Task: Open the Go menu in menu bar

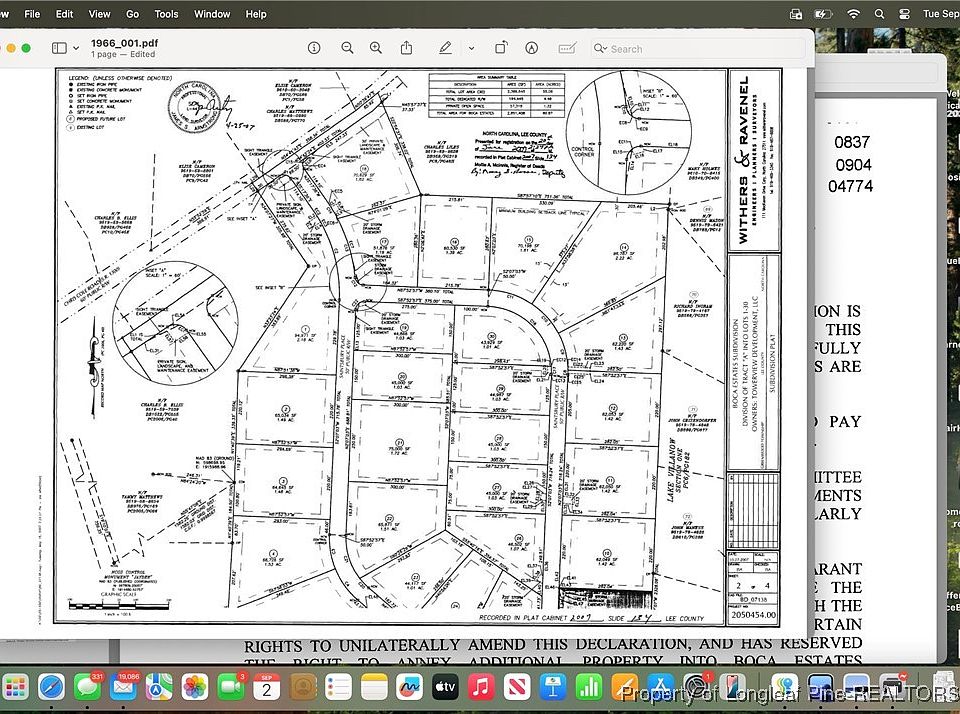Action: [132, 14]
